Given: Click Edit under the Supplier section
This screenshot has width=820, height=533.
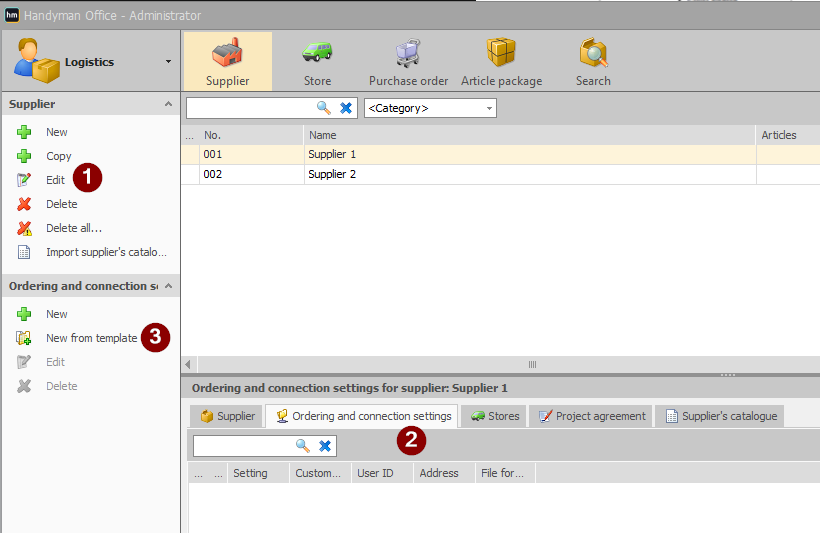Looking at the screenshot, I should [55, 180].
